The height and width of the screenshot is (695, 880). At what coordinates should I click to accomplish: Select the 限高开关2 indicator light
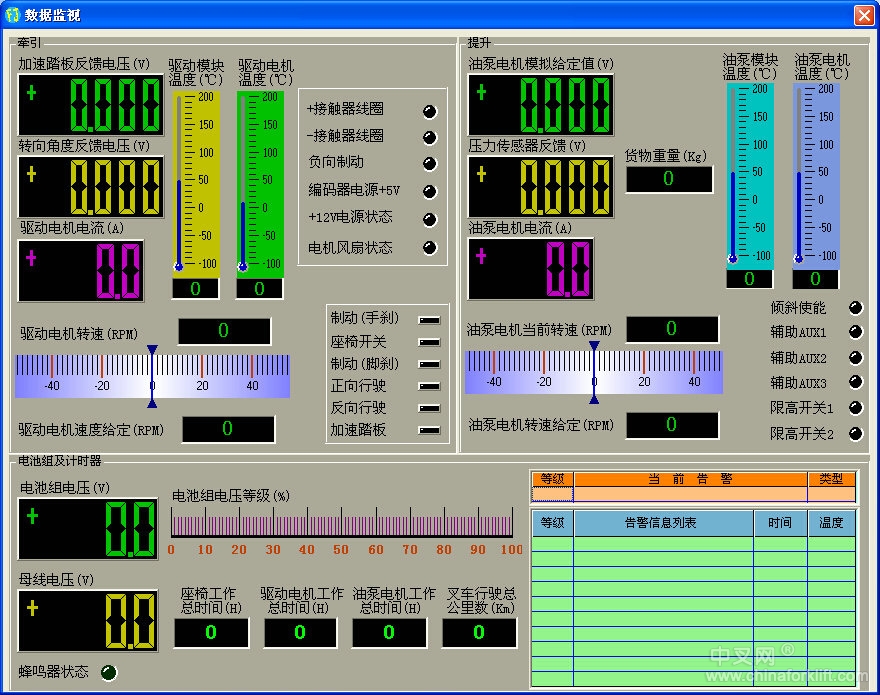point(856,433)
